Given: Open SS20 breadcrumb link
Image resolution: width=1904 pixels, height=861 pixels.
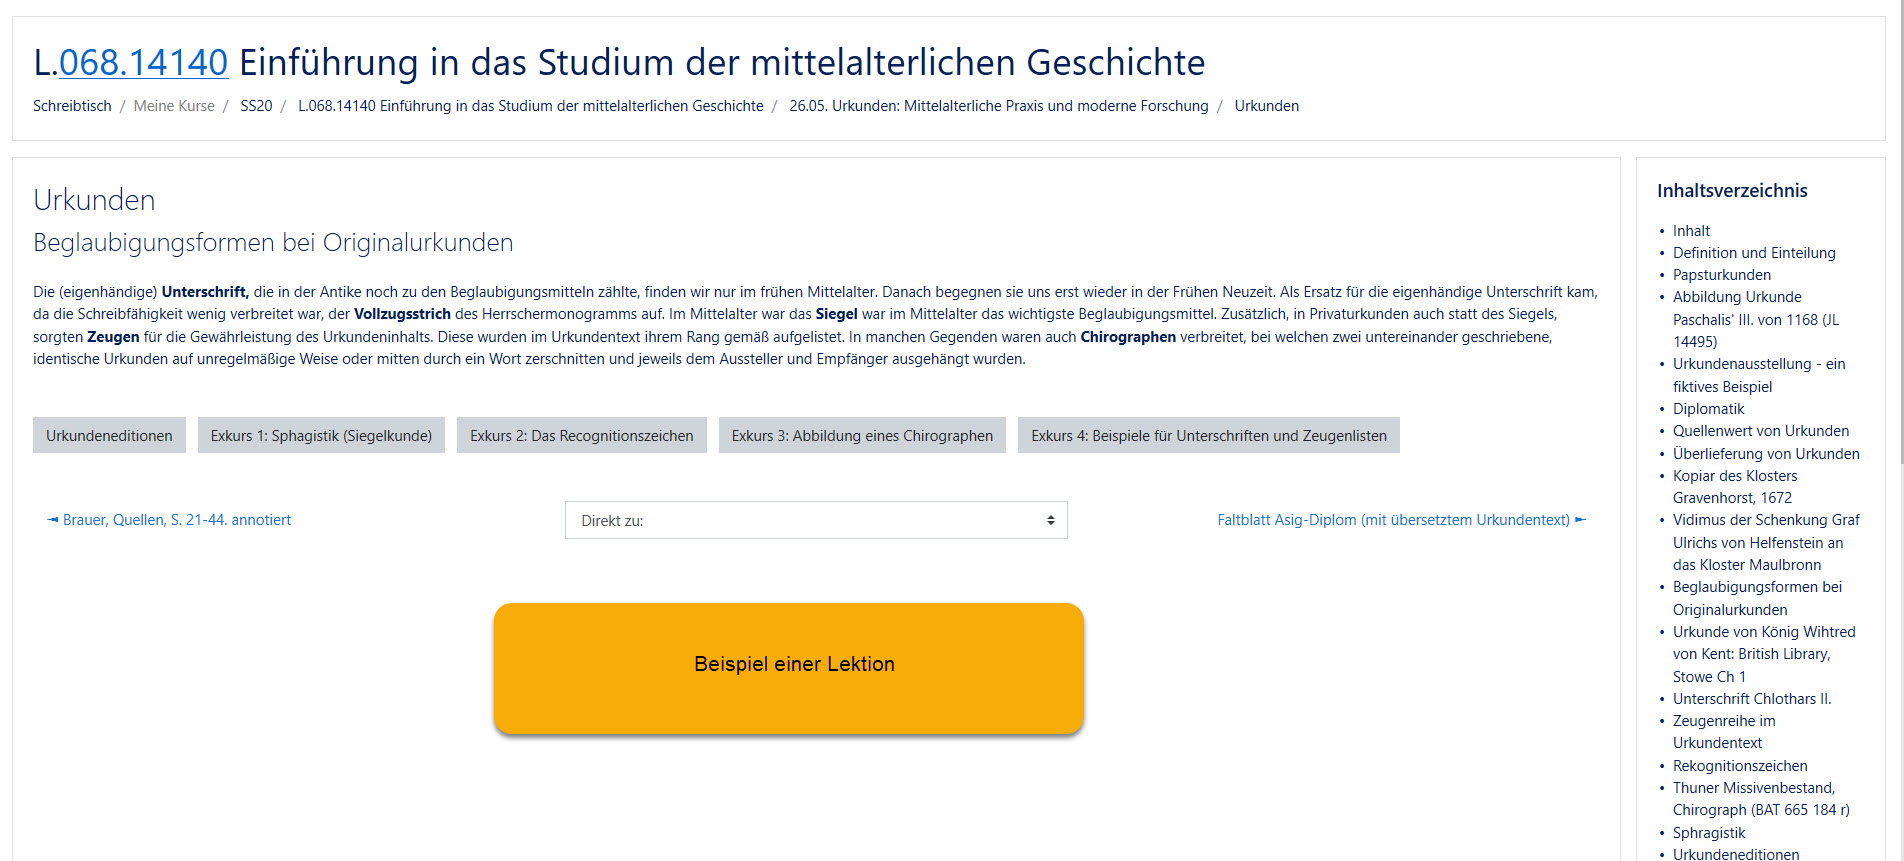Looking at the screenshot, I should (256, 106).
